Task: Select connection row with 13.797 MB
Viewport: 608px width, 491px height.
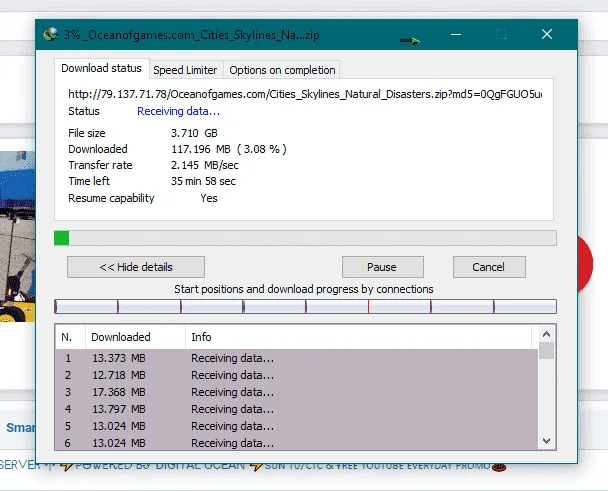Action: 297,409
